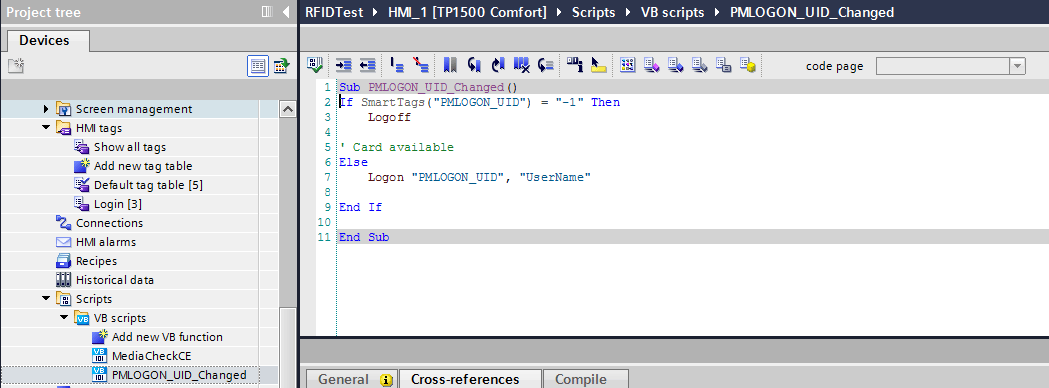Place cursor on Logon line 7
Viewport: 1049px width, 388px height.
[479, 177]
